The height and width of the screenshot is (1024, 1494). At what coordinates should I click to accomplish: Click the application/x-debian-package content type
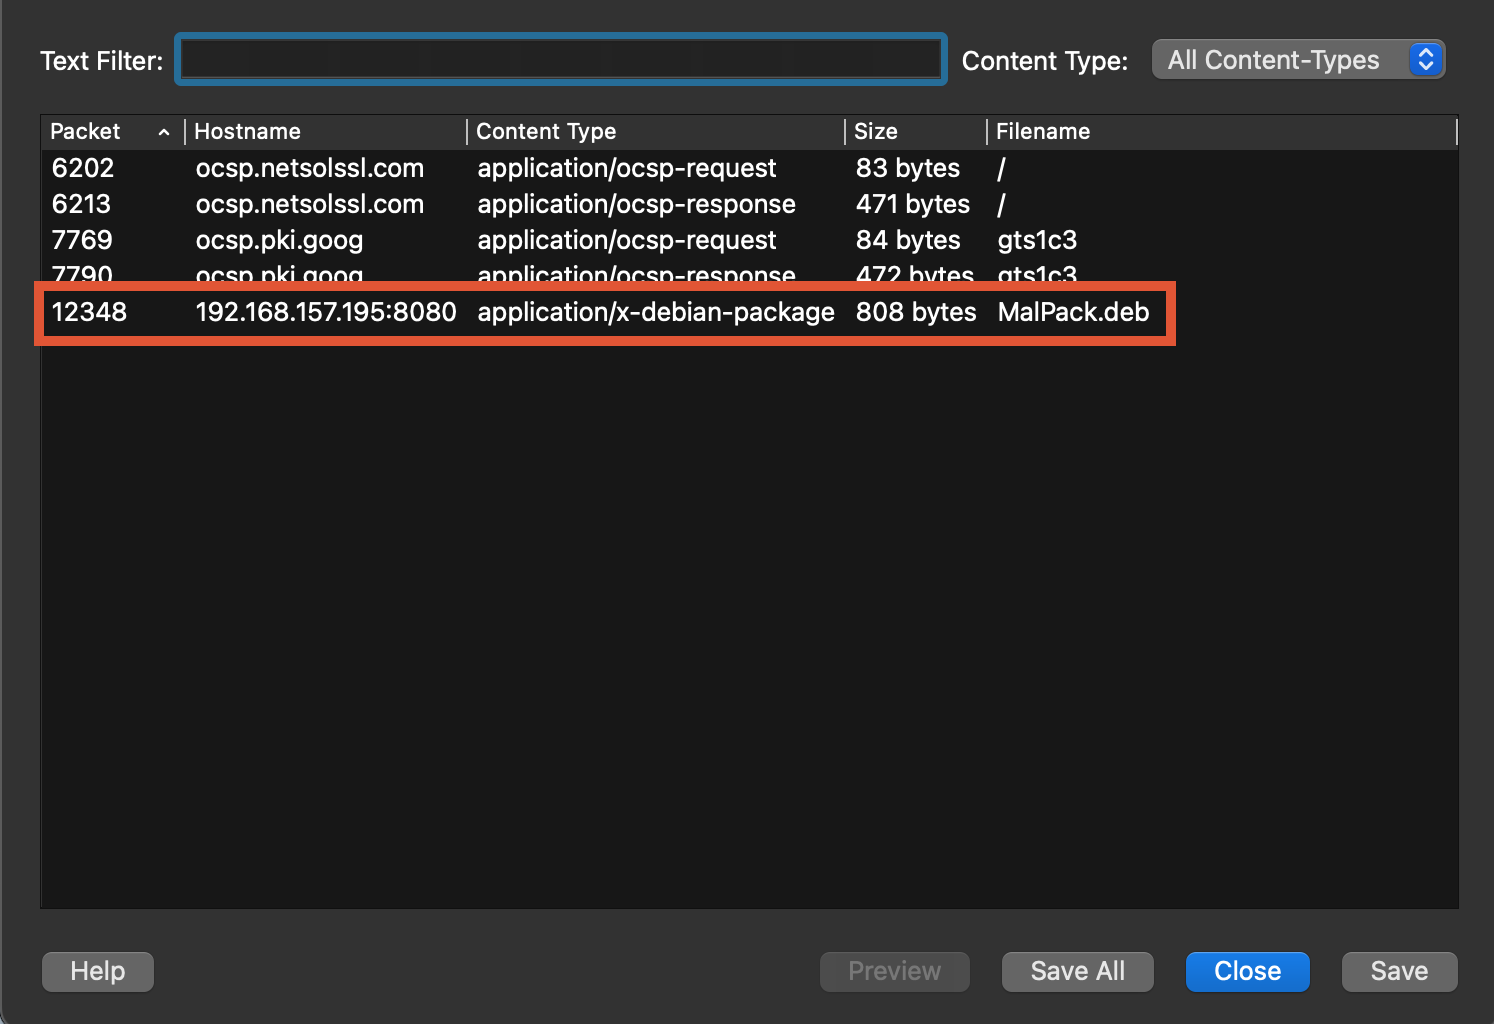pyautogui.click(x=656, y=312)
